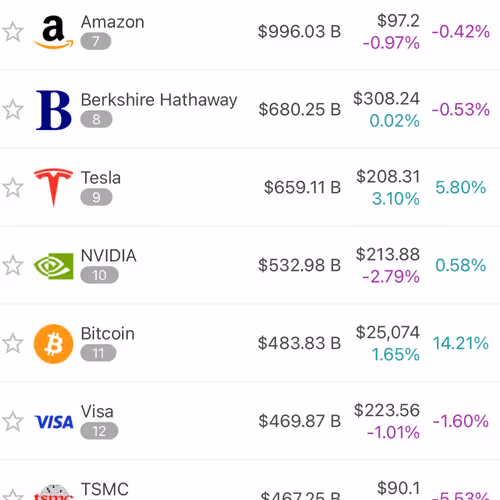Image resolution: width=500 pixels, height=500 pixels.
Task: Click the orange Bitcoin logo
Action: [x=53, y=344]
